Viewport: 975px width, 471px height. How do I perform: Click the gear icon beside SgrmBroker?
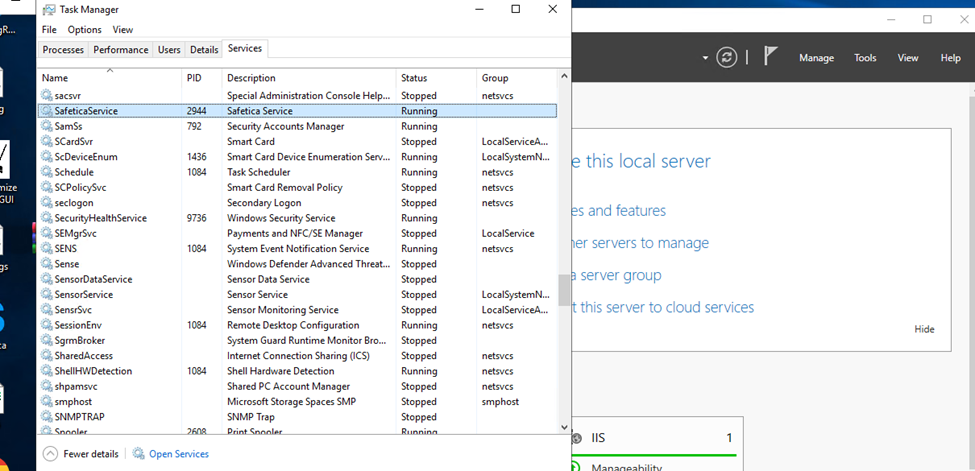47,340
